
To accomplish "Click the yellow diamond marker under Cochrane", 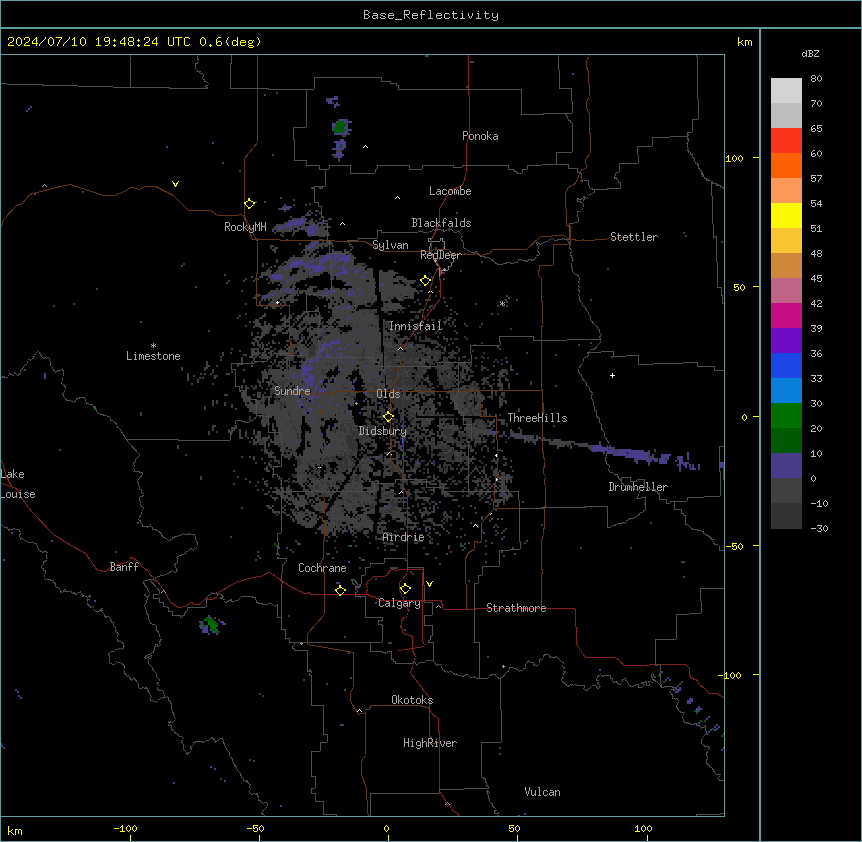I will click(x=340, y=590).
